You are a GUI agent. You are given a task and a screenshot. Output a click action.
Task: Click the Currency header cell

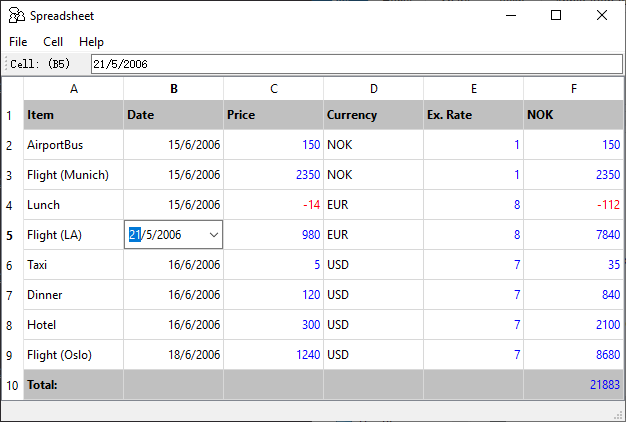373,115
